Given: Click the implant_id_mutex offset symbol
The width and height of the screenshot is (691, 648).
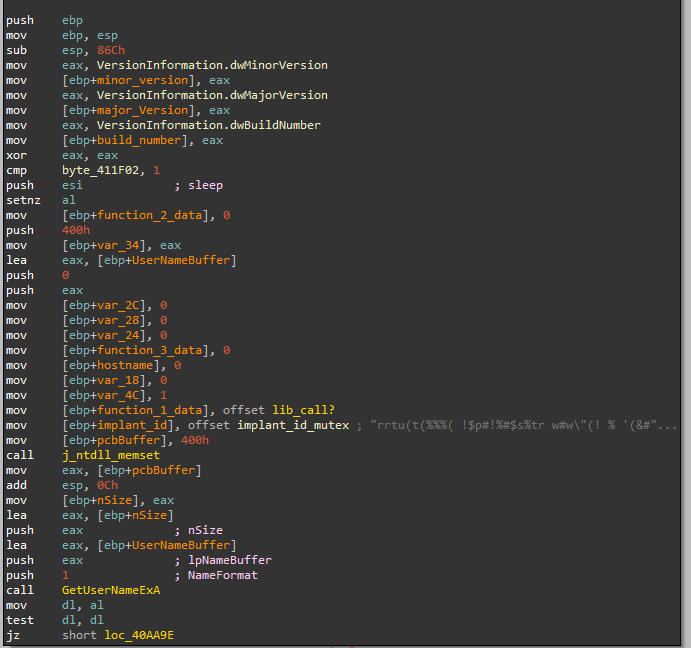Looking at the screenshot, I should [x=293, y=425].
